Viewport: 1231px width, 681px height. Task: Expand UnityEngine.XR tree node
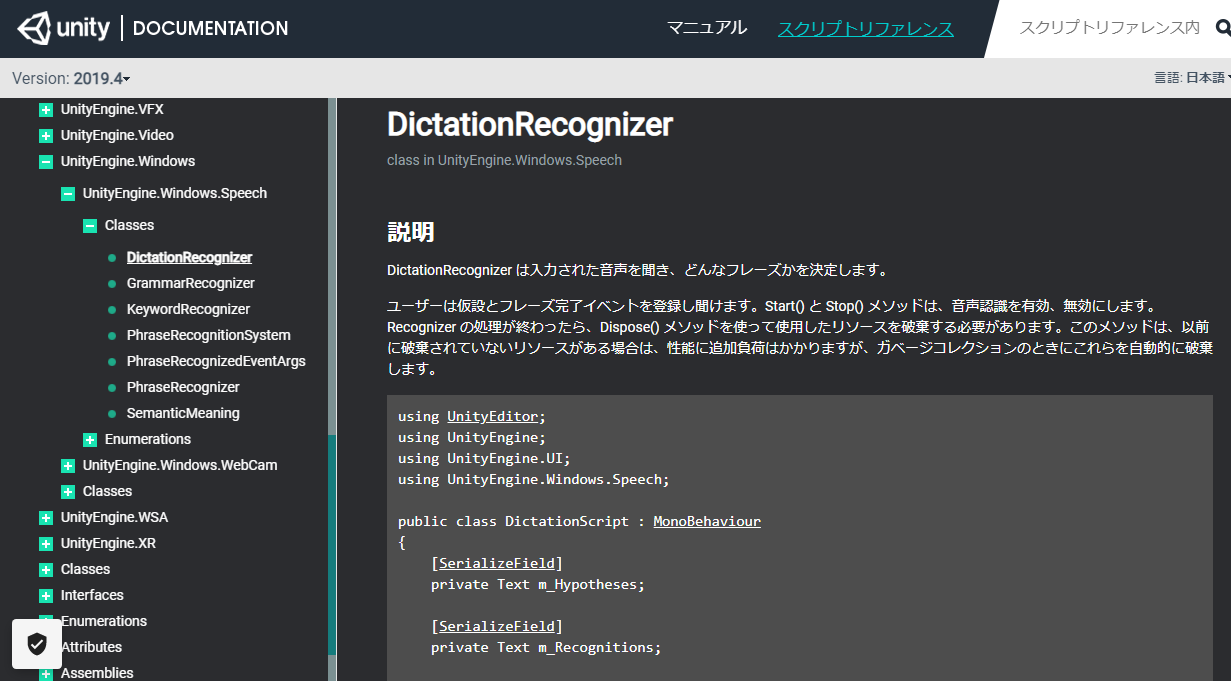pyautogui.click(x=46, y=544)
